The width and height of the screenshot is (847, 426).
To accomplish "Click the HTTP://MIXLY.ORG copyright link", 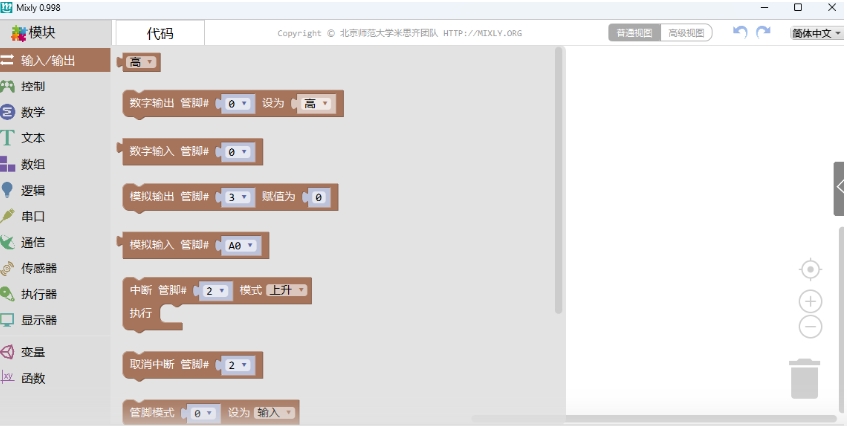I will click(x=482, y=33).
